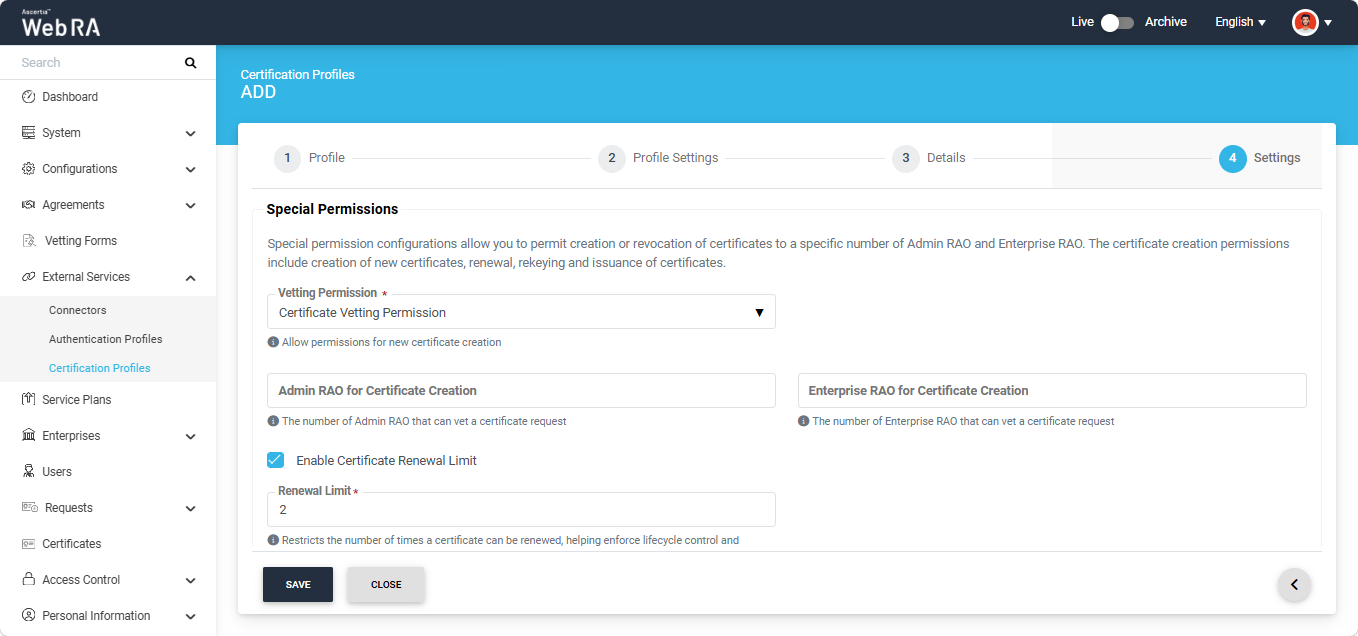
Task: Click the Vetting Forms document icon
Action: click(x=29, y=241)
